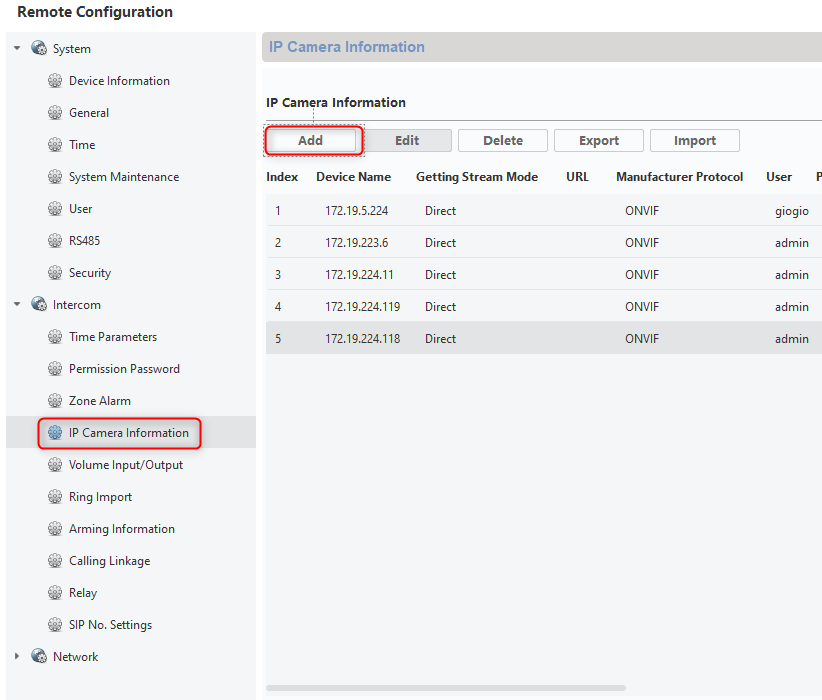Viewport: 822px width, 700px height.
Task: Click the System Maintenance gear icon
Action: 55,176
